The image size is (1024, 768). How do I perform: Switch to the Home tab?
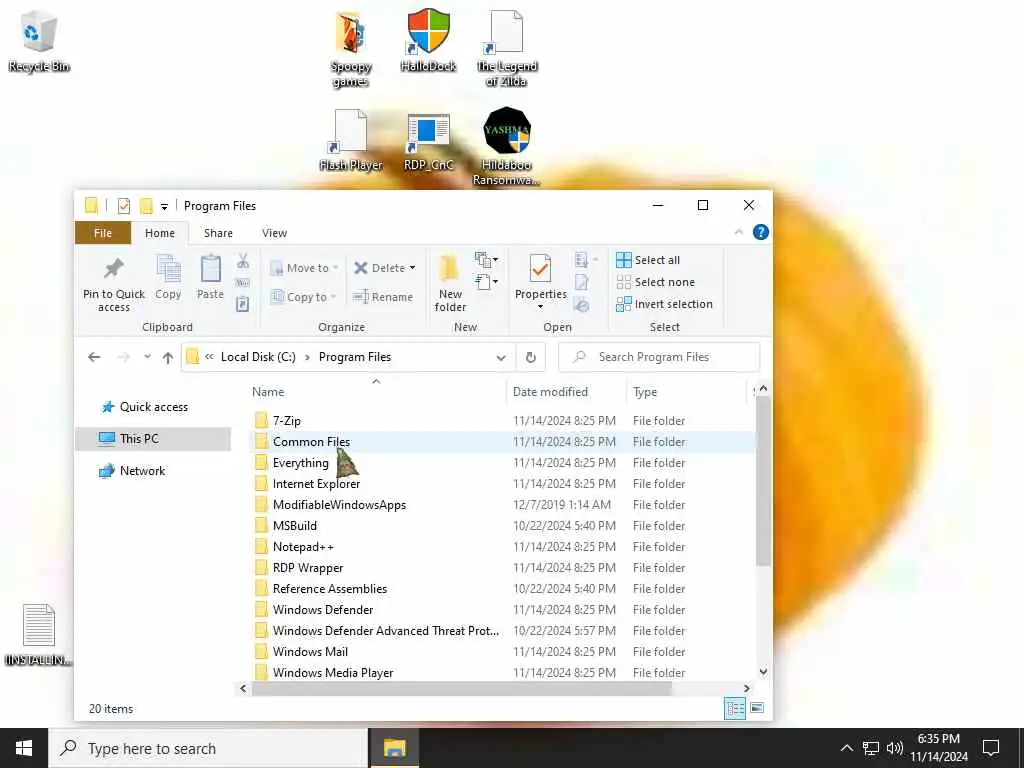pyautogui.click(x=159, y=233)
